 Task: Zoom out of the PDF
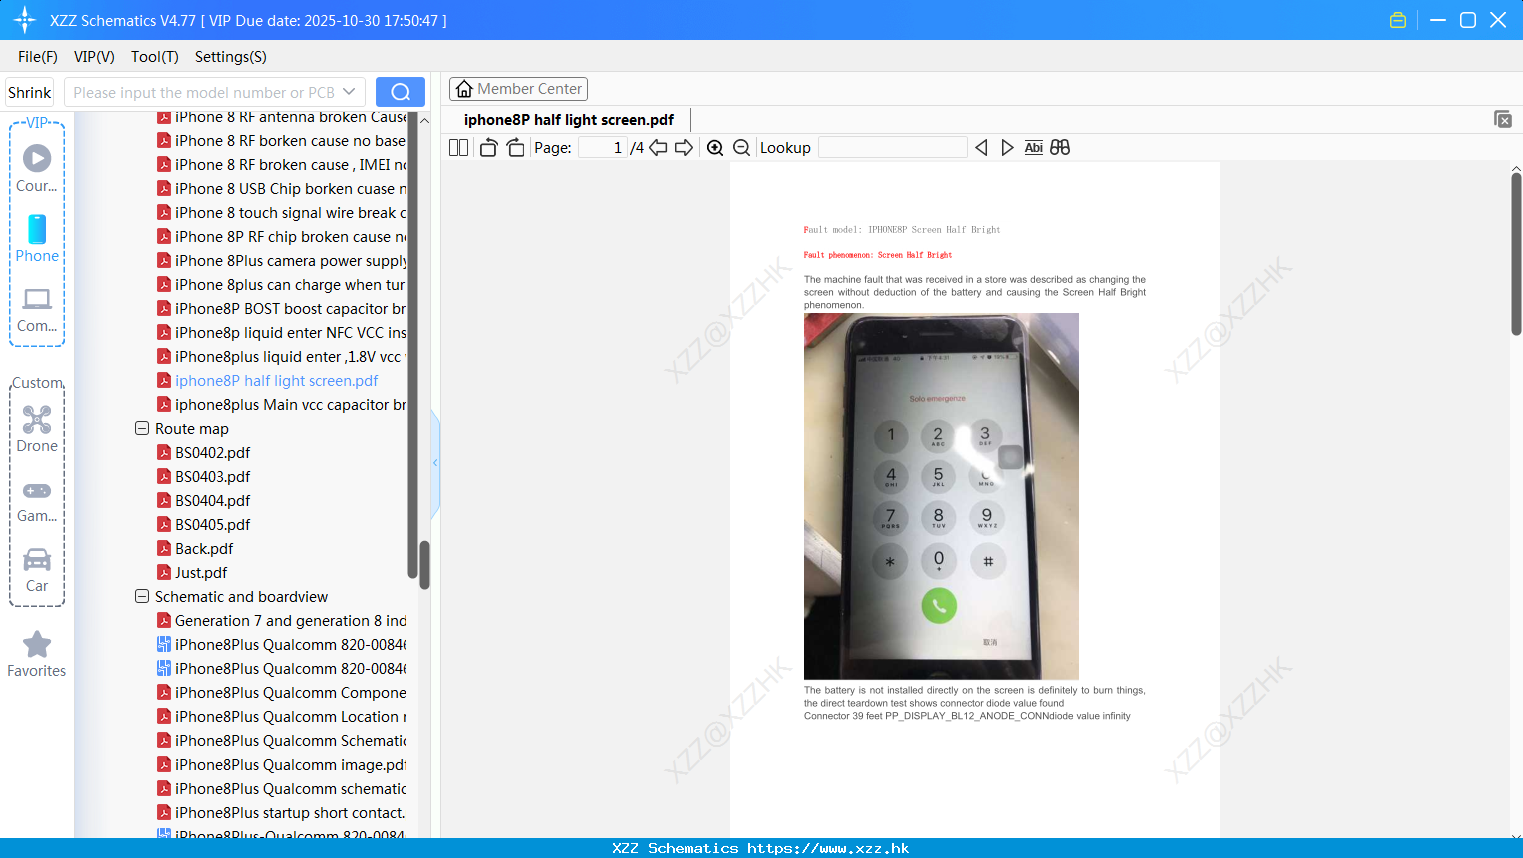tap(742, 148)
